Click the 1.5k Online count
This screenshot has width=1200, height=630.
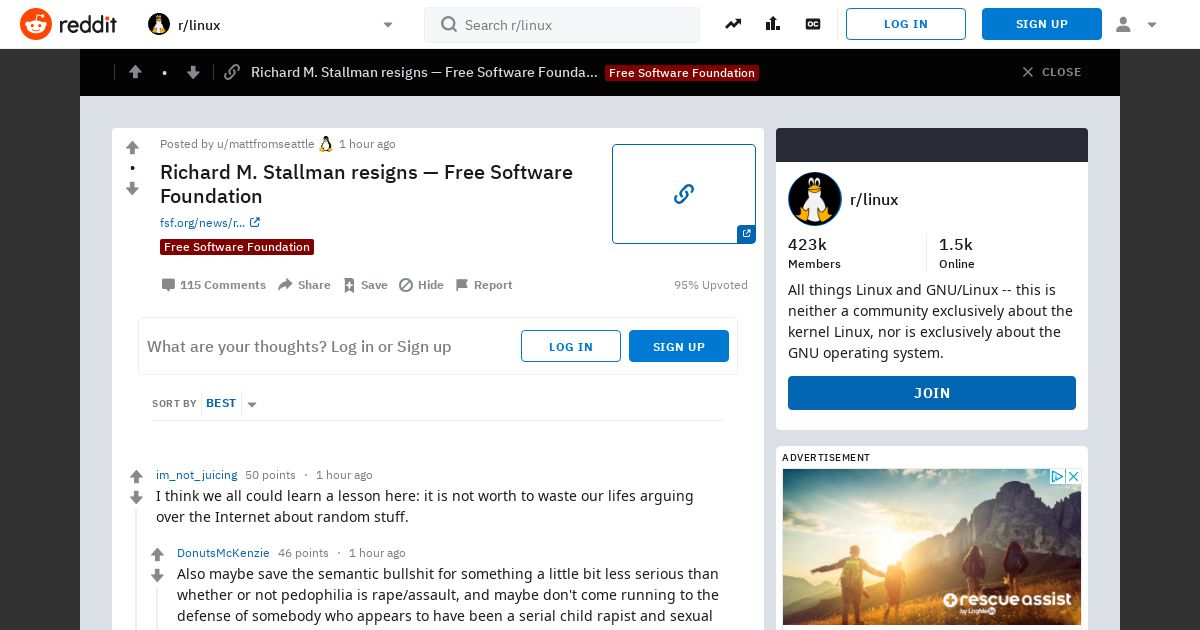957,253
